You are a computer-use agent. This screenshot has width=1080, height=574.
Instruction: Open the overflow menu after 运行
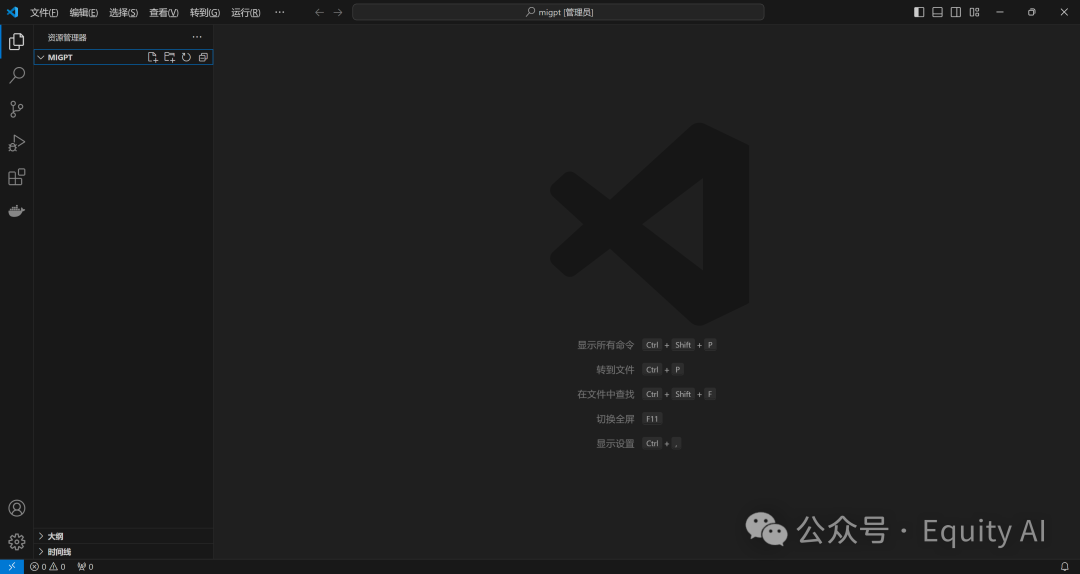tap(280, 12)
